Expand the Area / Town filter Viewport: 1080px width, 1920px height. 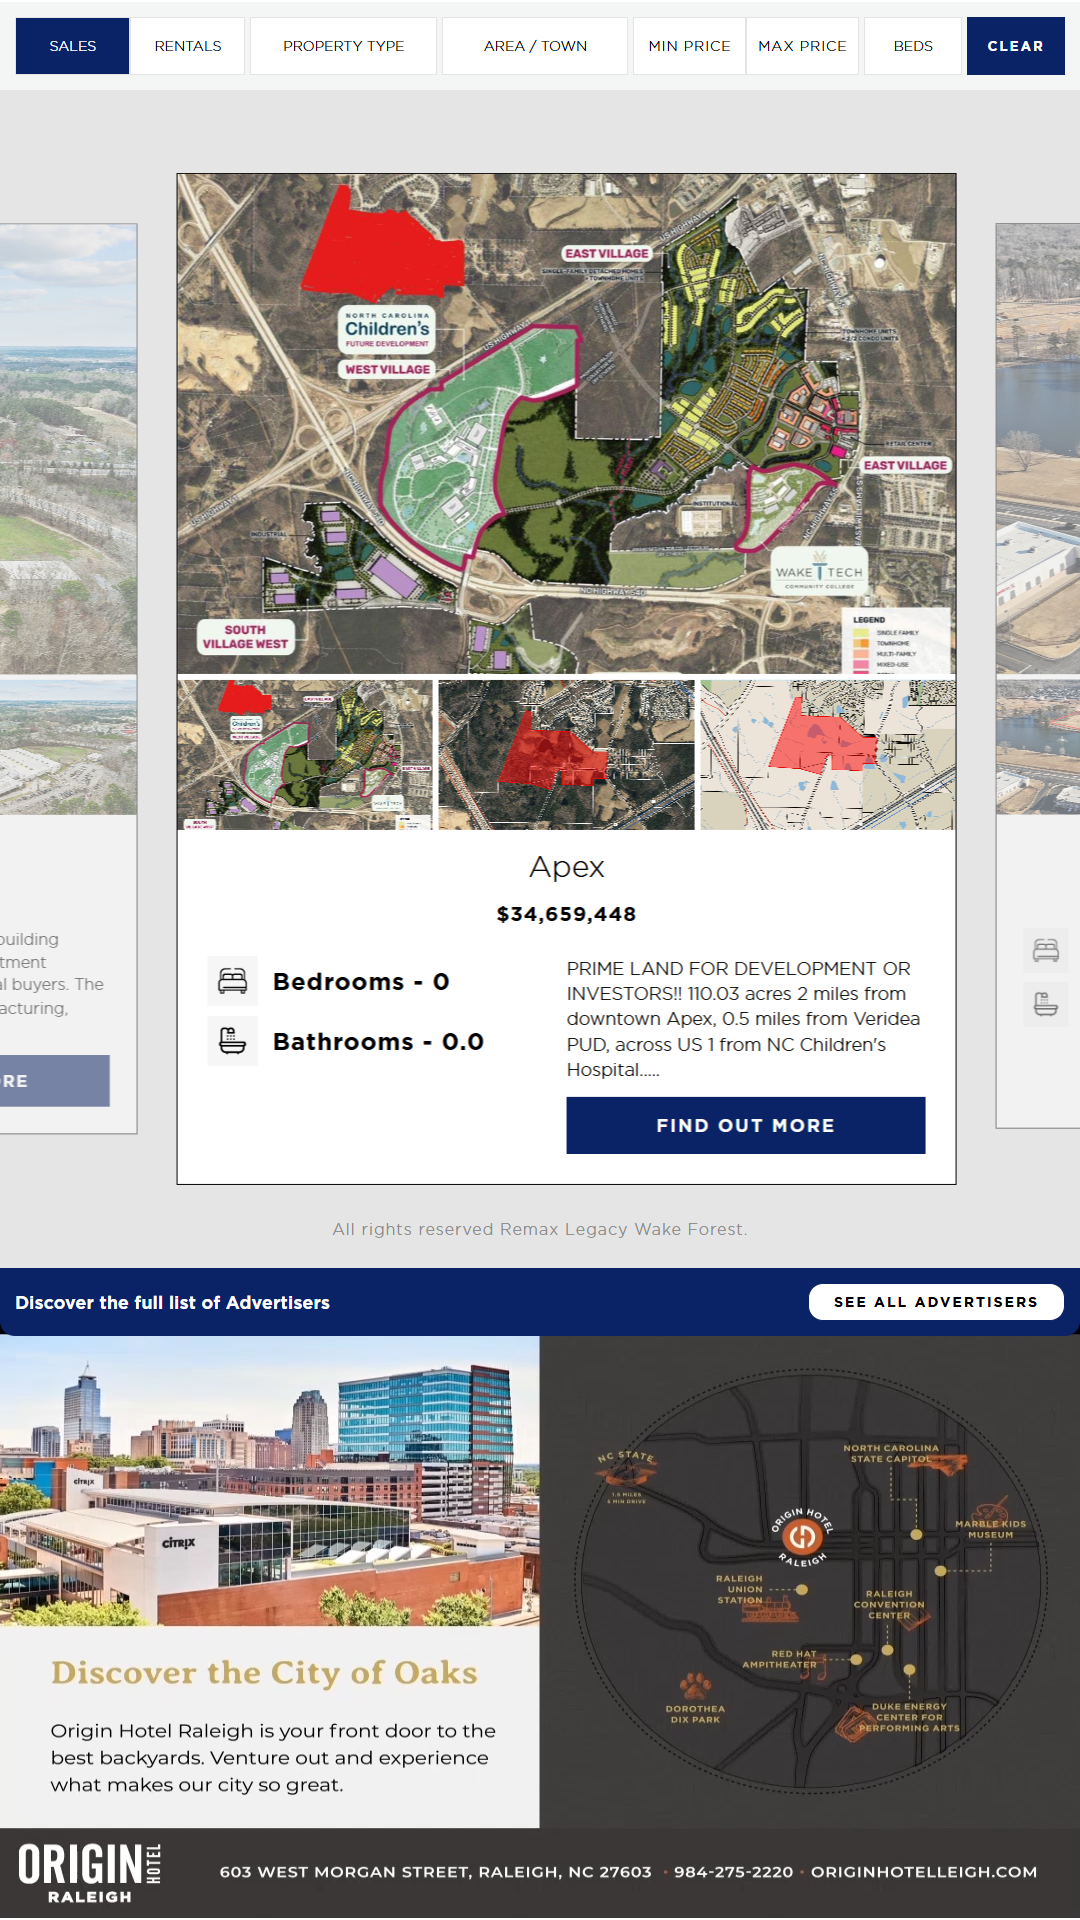click(535, 46)
